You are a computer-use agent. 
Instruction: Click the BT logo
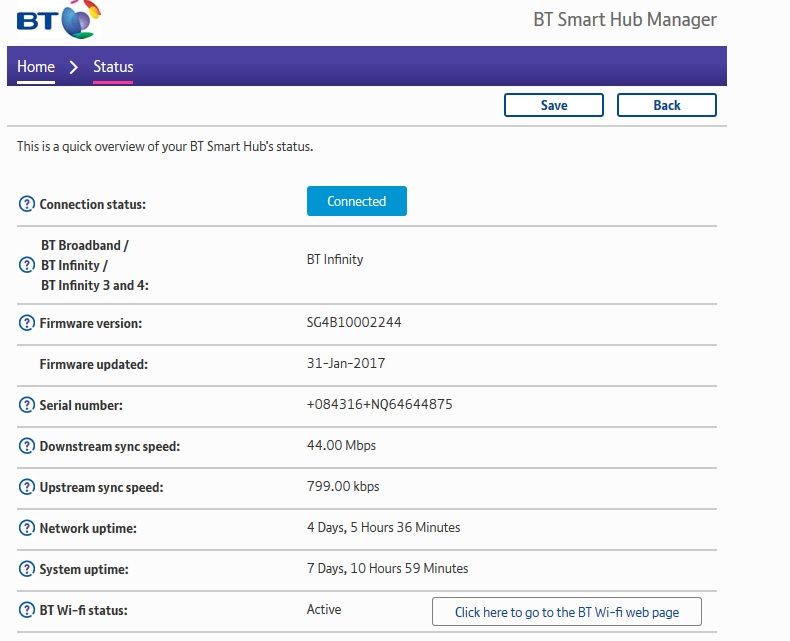point(58,20)
